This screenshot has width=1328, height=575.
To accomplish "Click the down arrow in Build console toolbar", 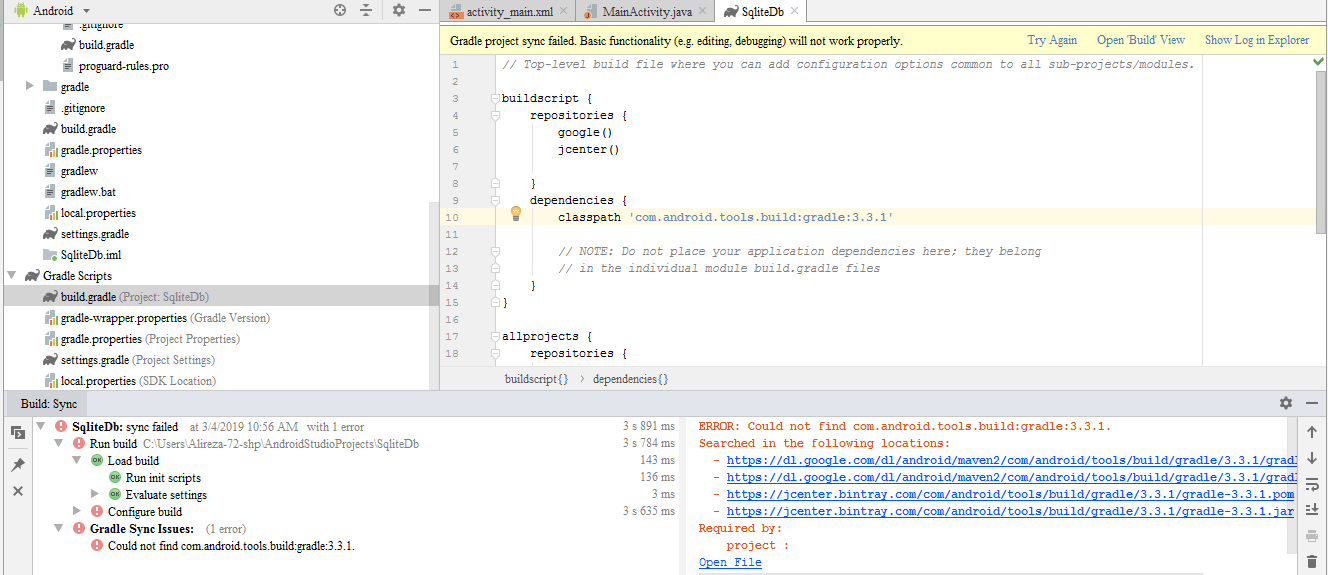I will (1312, 458).
